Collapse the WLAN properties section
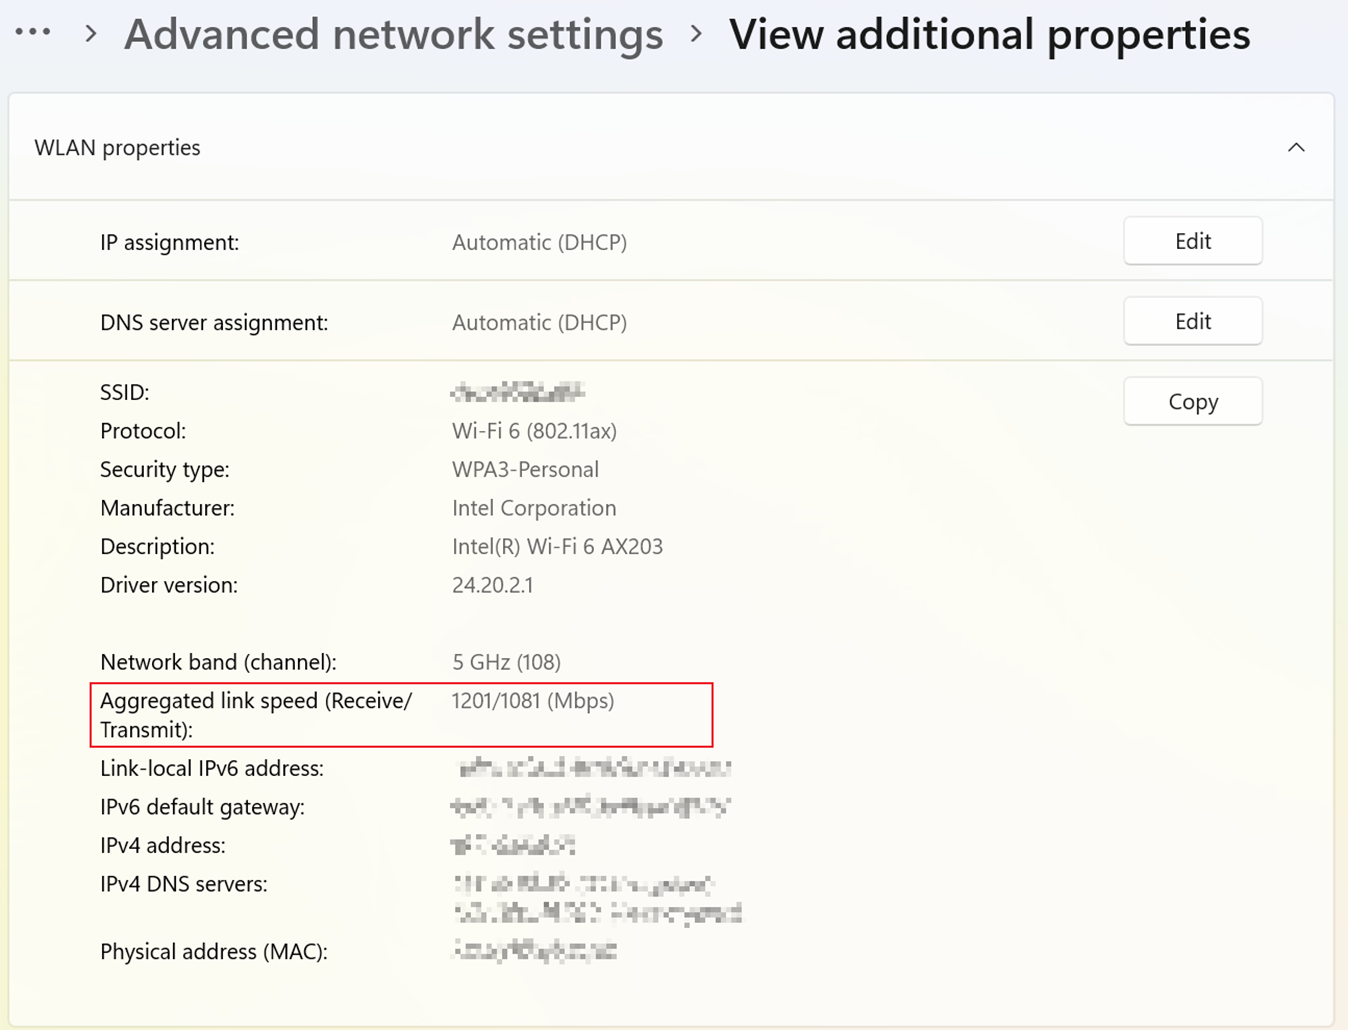This screenshot has width=1348, height=1030. [1296, 146]
